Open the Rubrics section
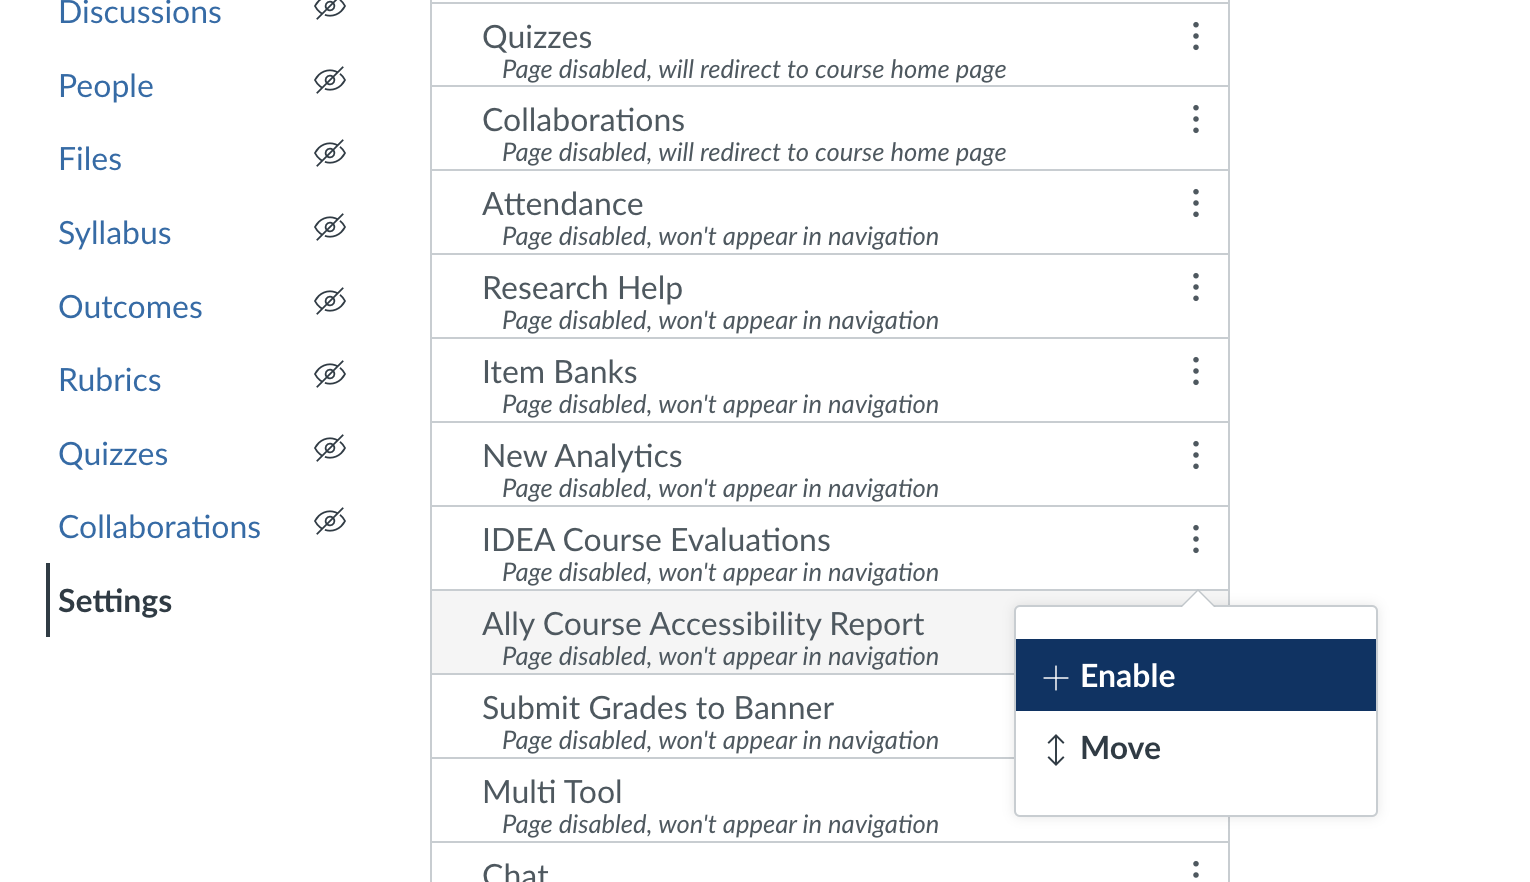This screenshot has width=1530, height=882. (109, 380)
